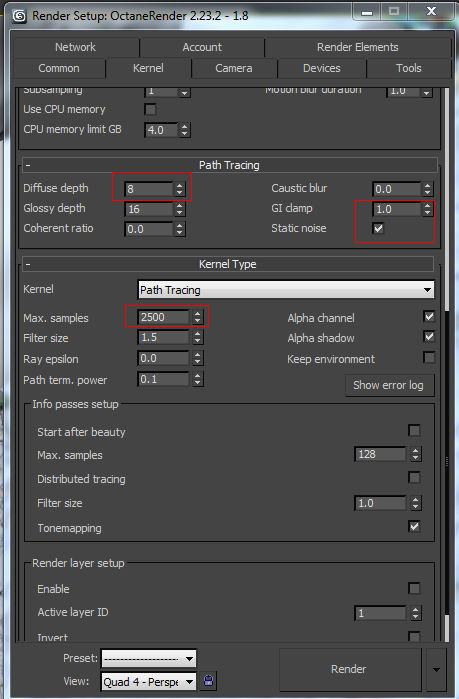Switch to the Network tab
459x699 pixels.
(75, 47)
